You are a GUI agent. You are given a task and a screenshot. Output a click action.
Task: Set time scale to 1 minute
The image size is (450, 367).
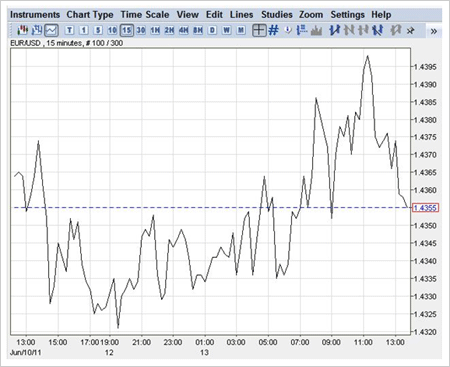84,30
